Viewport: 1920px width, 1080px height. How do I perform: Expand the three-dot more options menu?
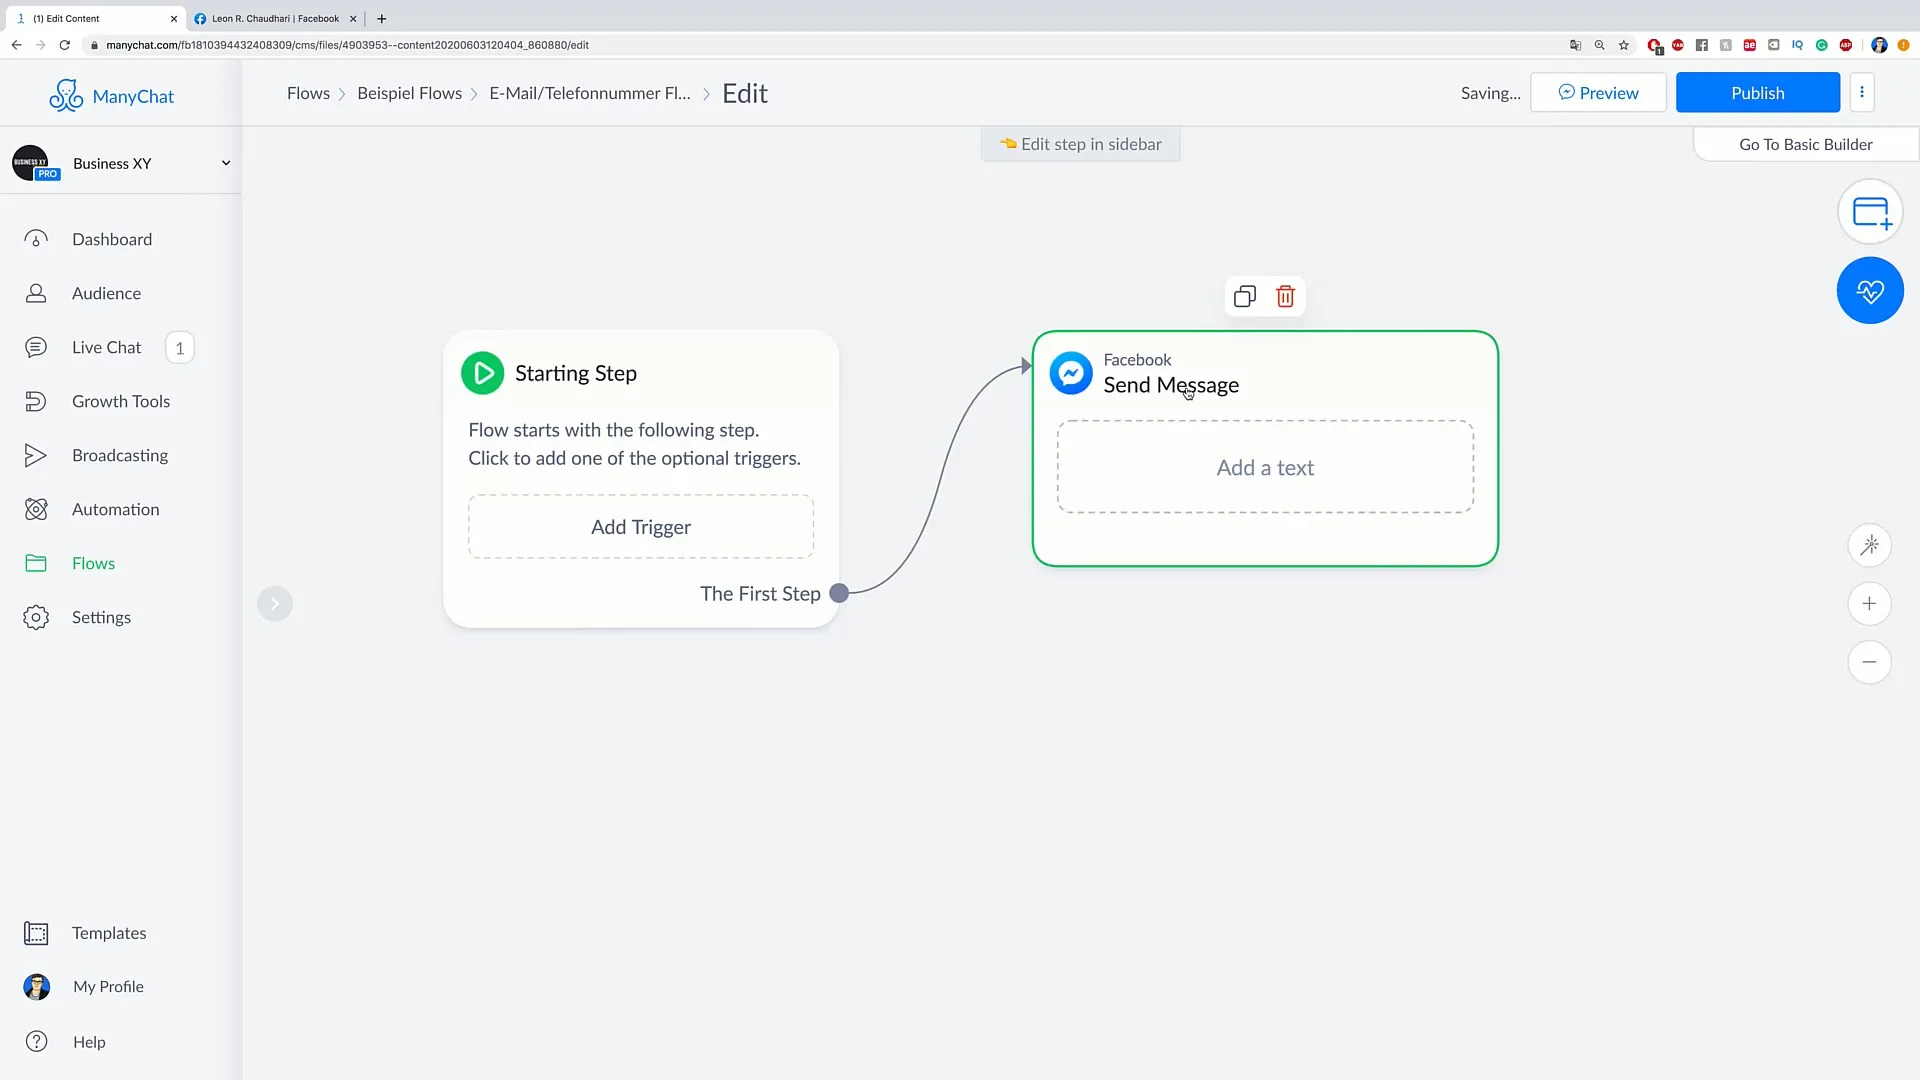[x=1862, y=92]
